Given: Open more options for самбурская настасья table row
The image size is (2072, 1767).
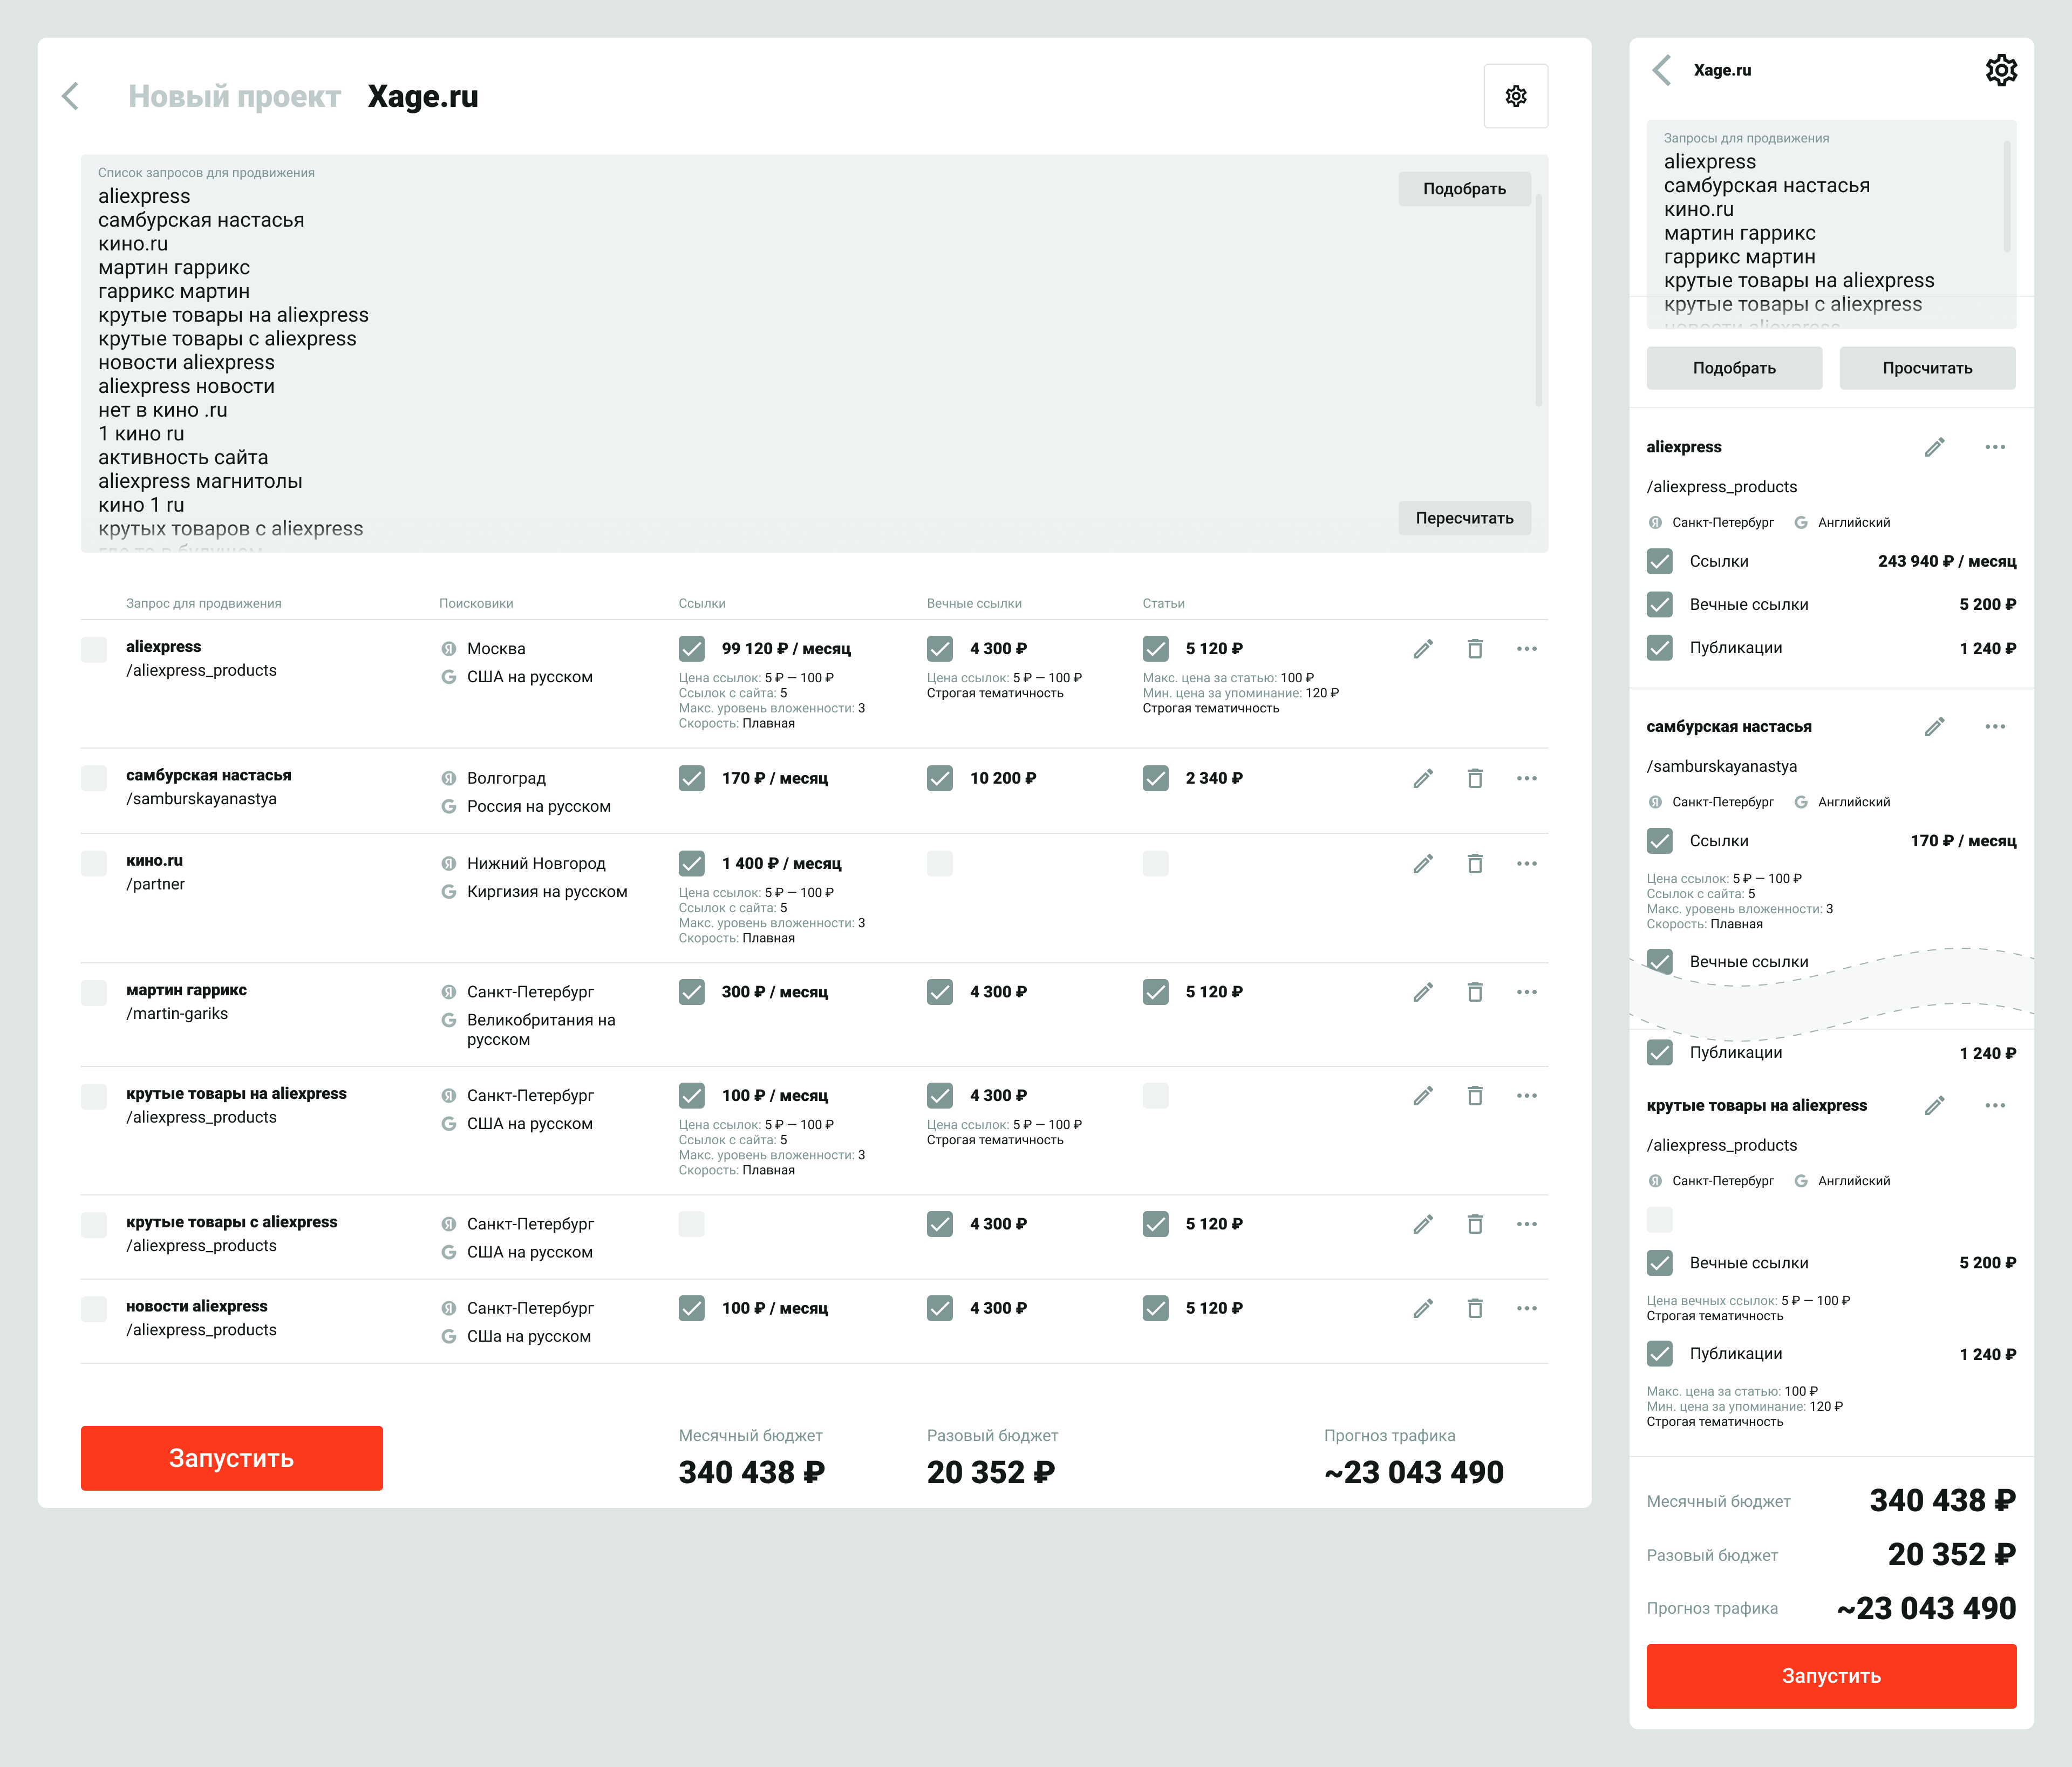Looking at the screenshot, I should 1526,778.
